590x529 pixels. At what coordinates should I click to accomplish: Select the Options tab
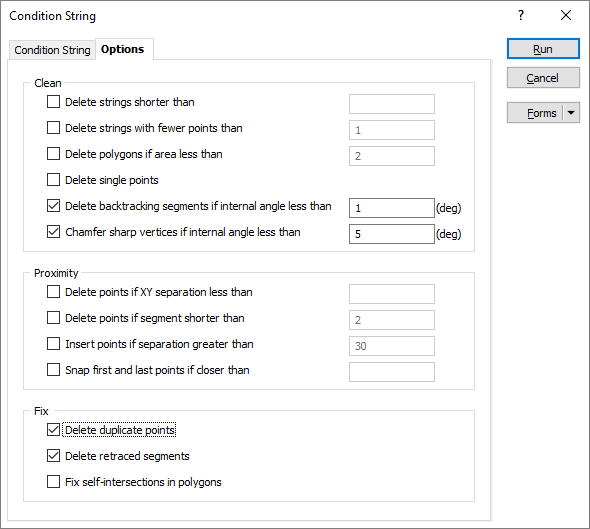pyautogui.click(x=123, y=49)
